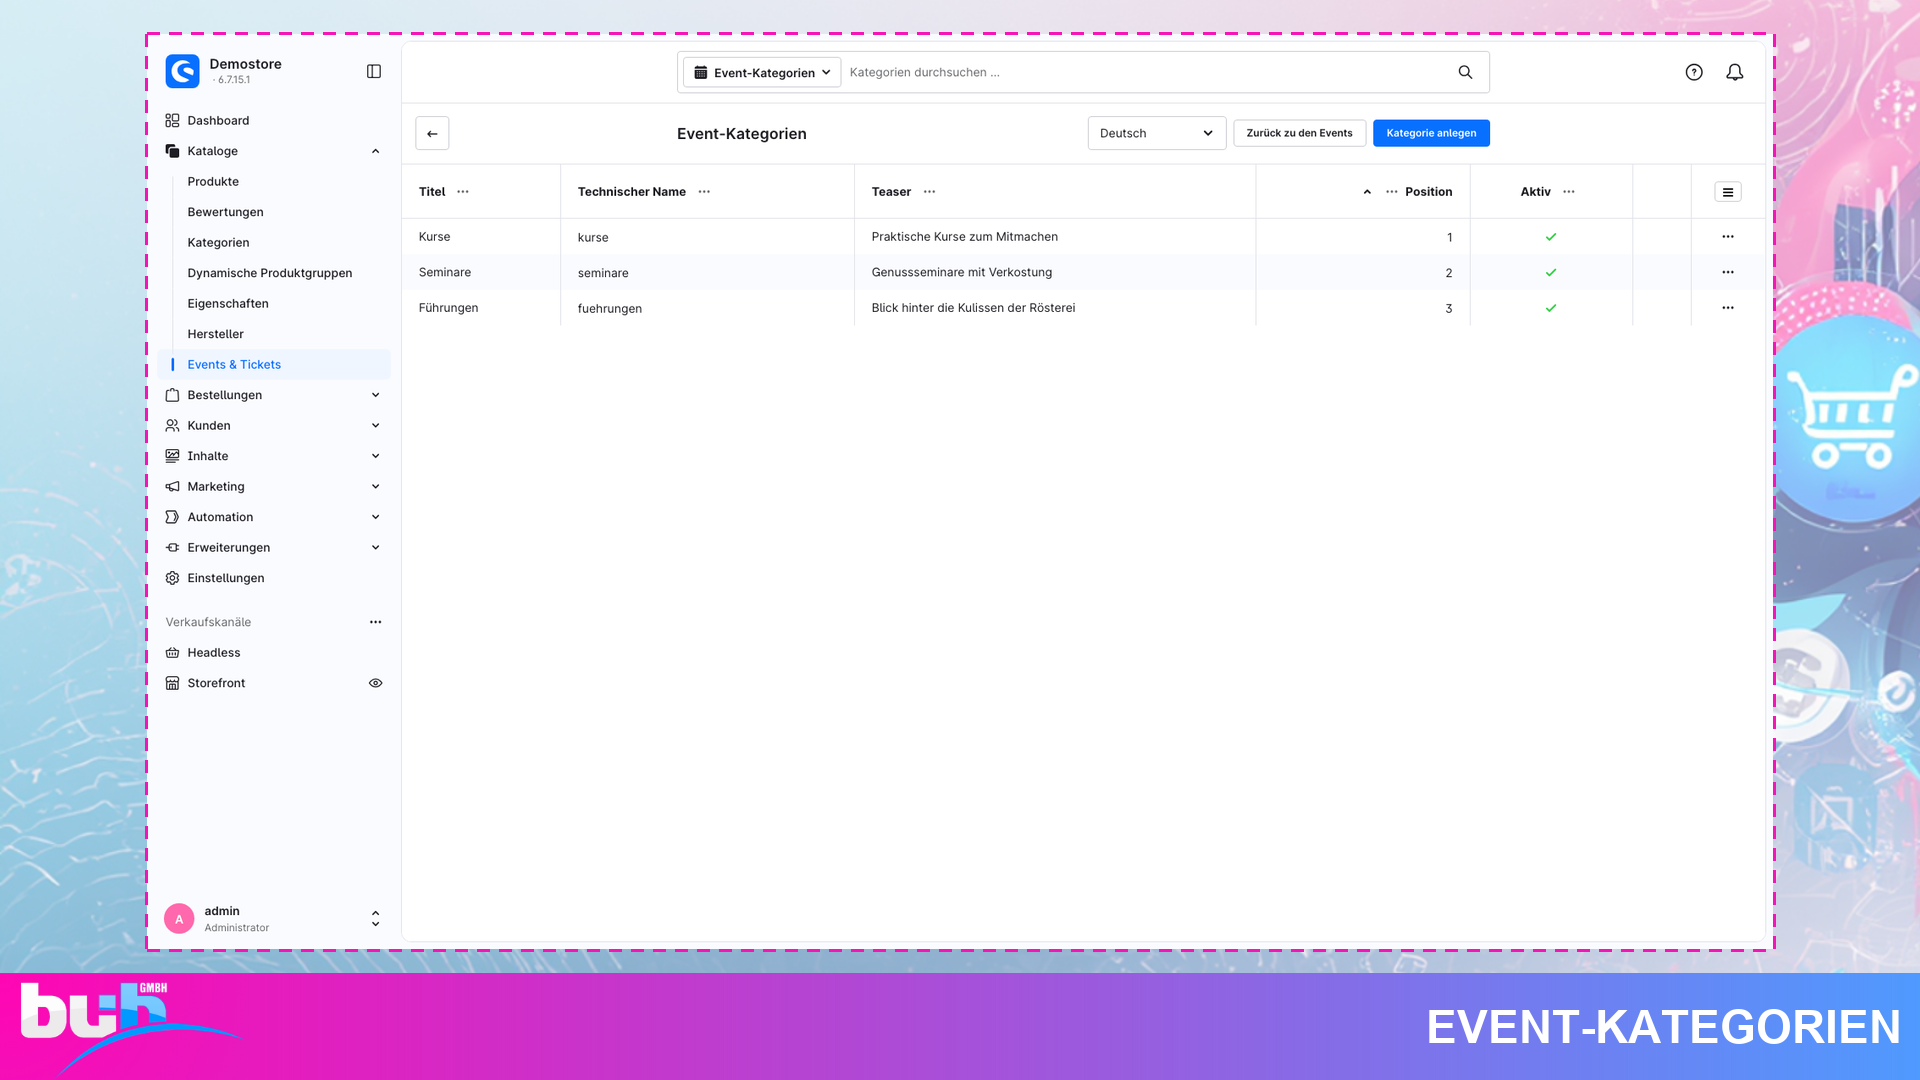Click the search magnifier icon
This screenshot has width=1920, height=1080.
[x=1465, y=72]
